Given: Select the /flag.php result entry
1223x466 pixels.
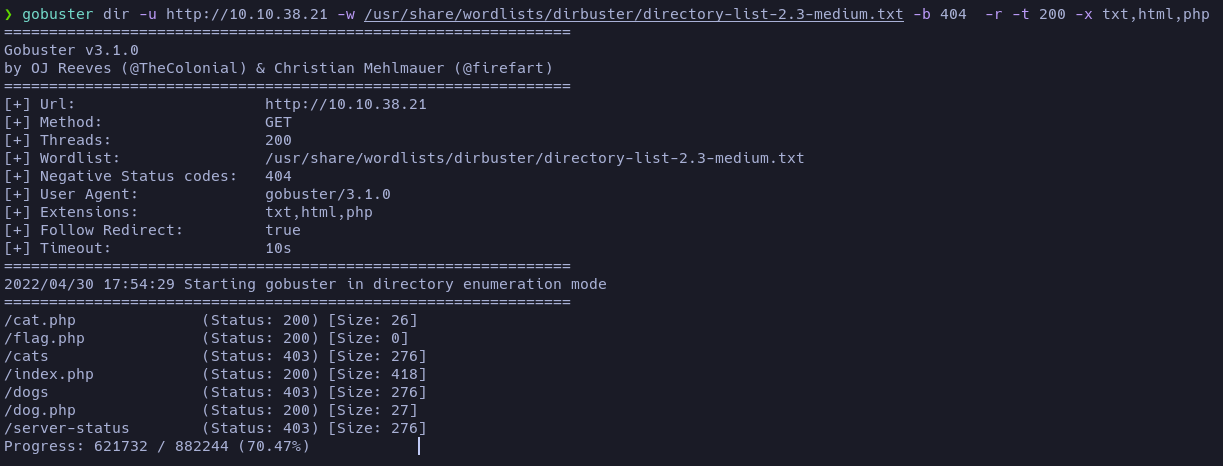Looking at the screenshot, I should [207, 338].
